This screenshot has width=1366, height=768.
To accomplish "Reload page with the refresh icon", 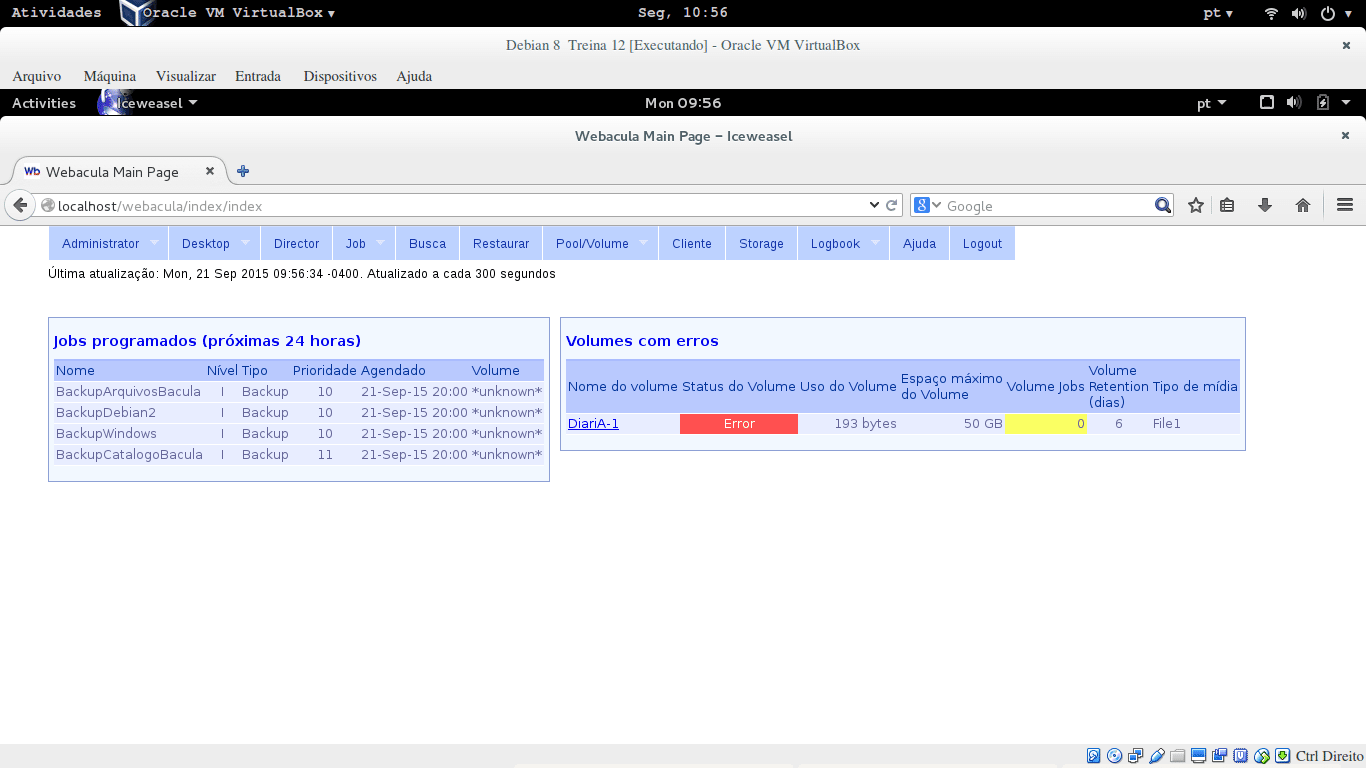I will pos(892,205).
